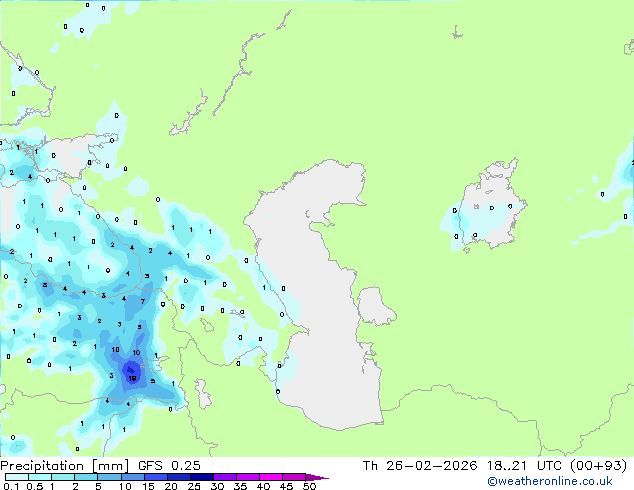Click the '19' peak precipitation value on map
The image size is (634, 490).
132,379
